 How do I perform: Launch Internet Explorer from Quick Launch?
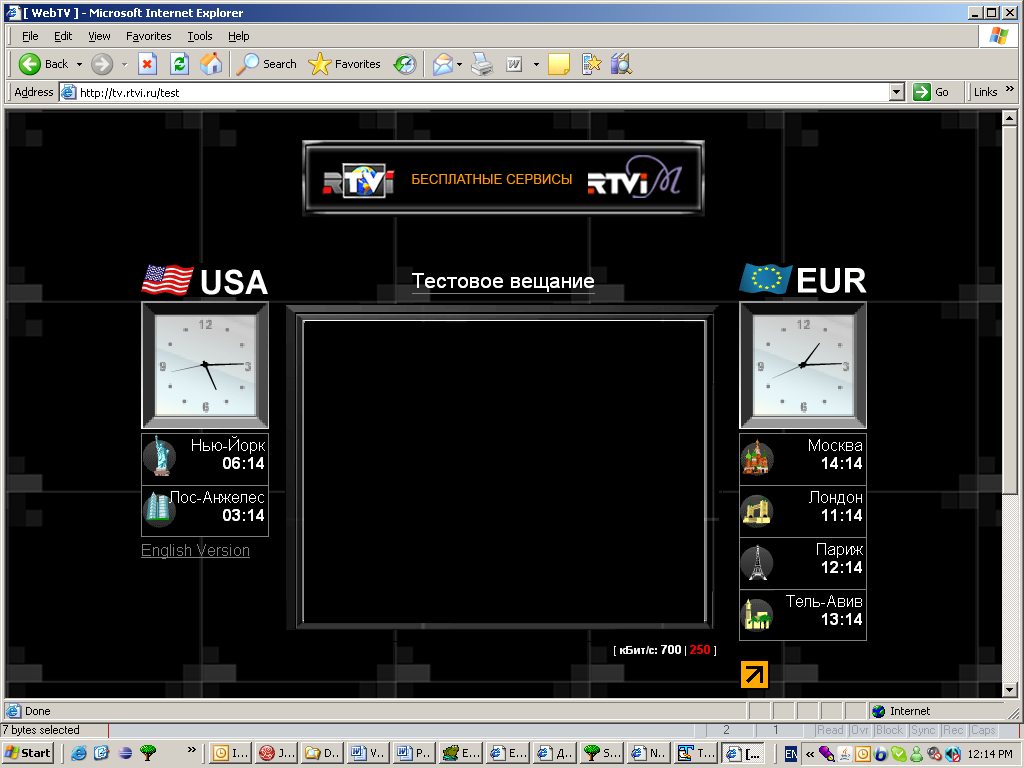click(79, 753)
